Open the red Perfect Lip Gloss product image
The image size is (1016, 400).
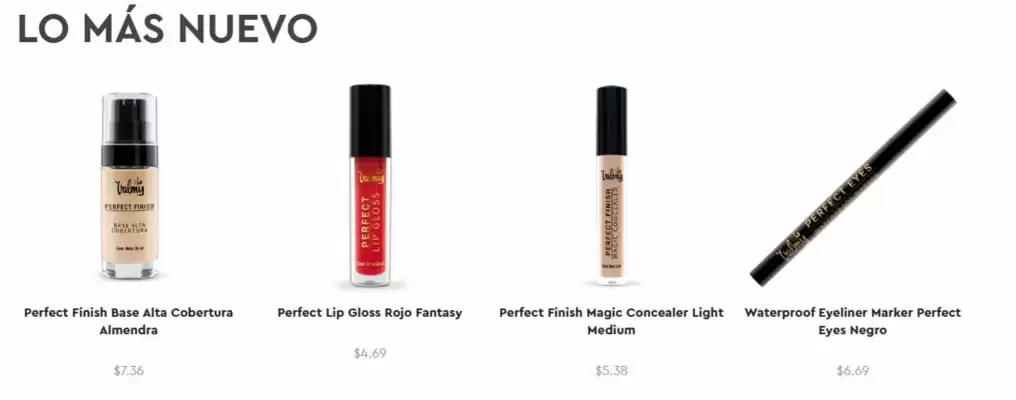point(370,185)
